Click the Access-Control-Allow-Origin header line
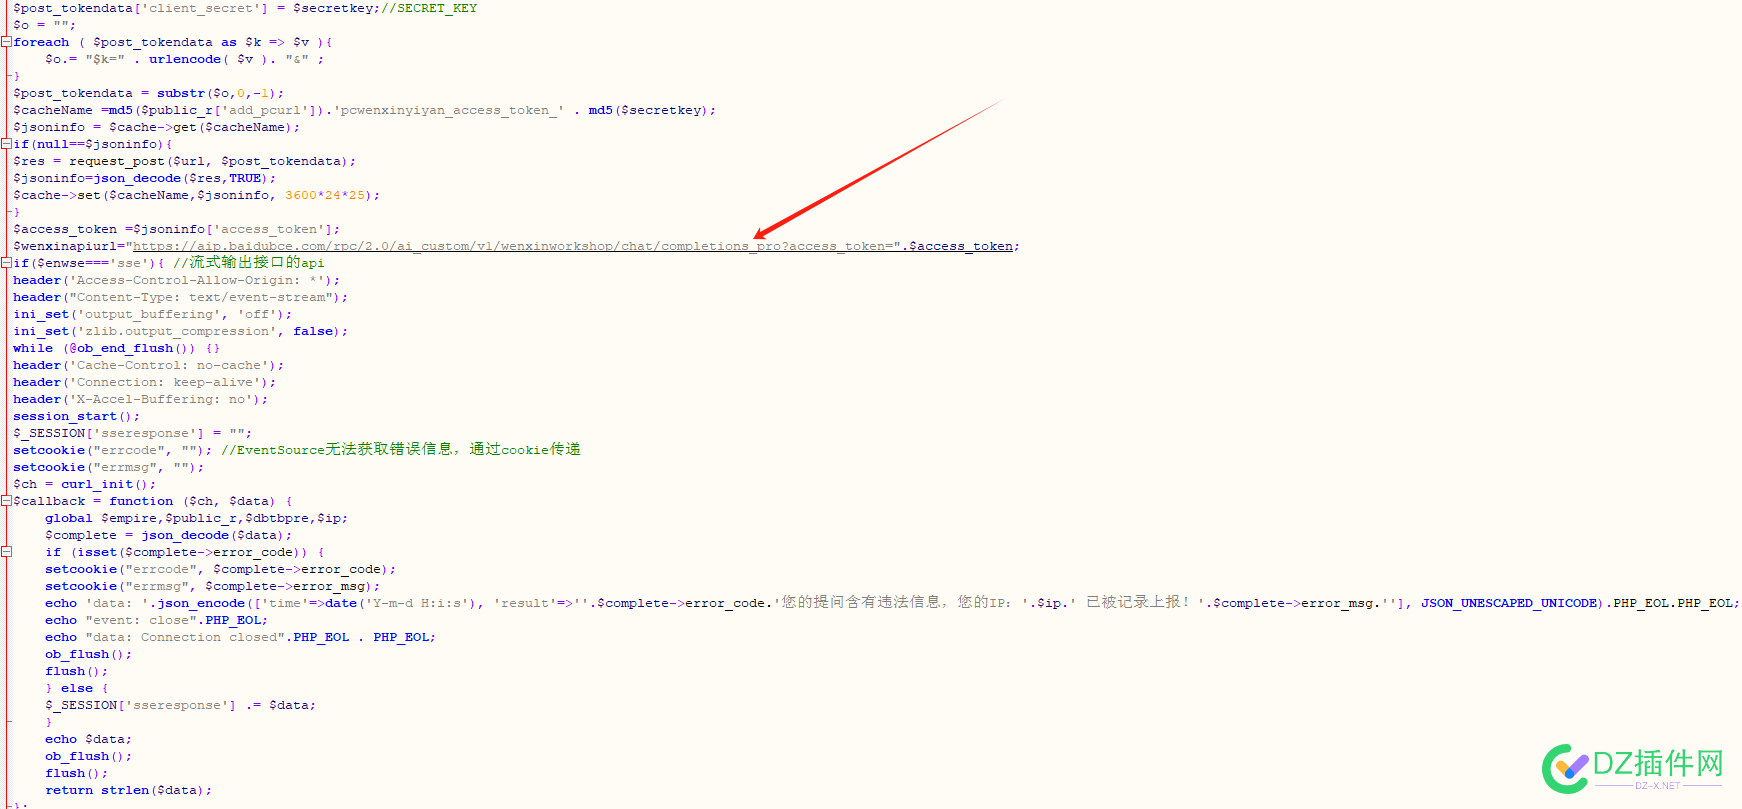 (x=176, y=280)
